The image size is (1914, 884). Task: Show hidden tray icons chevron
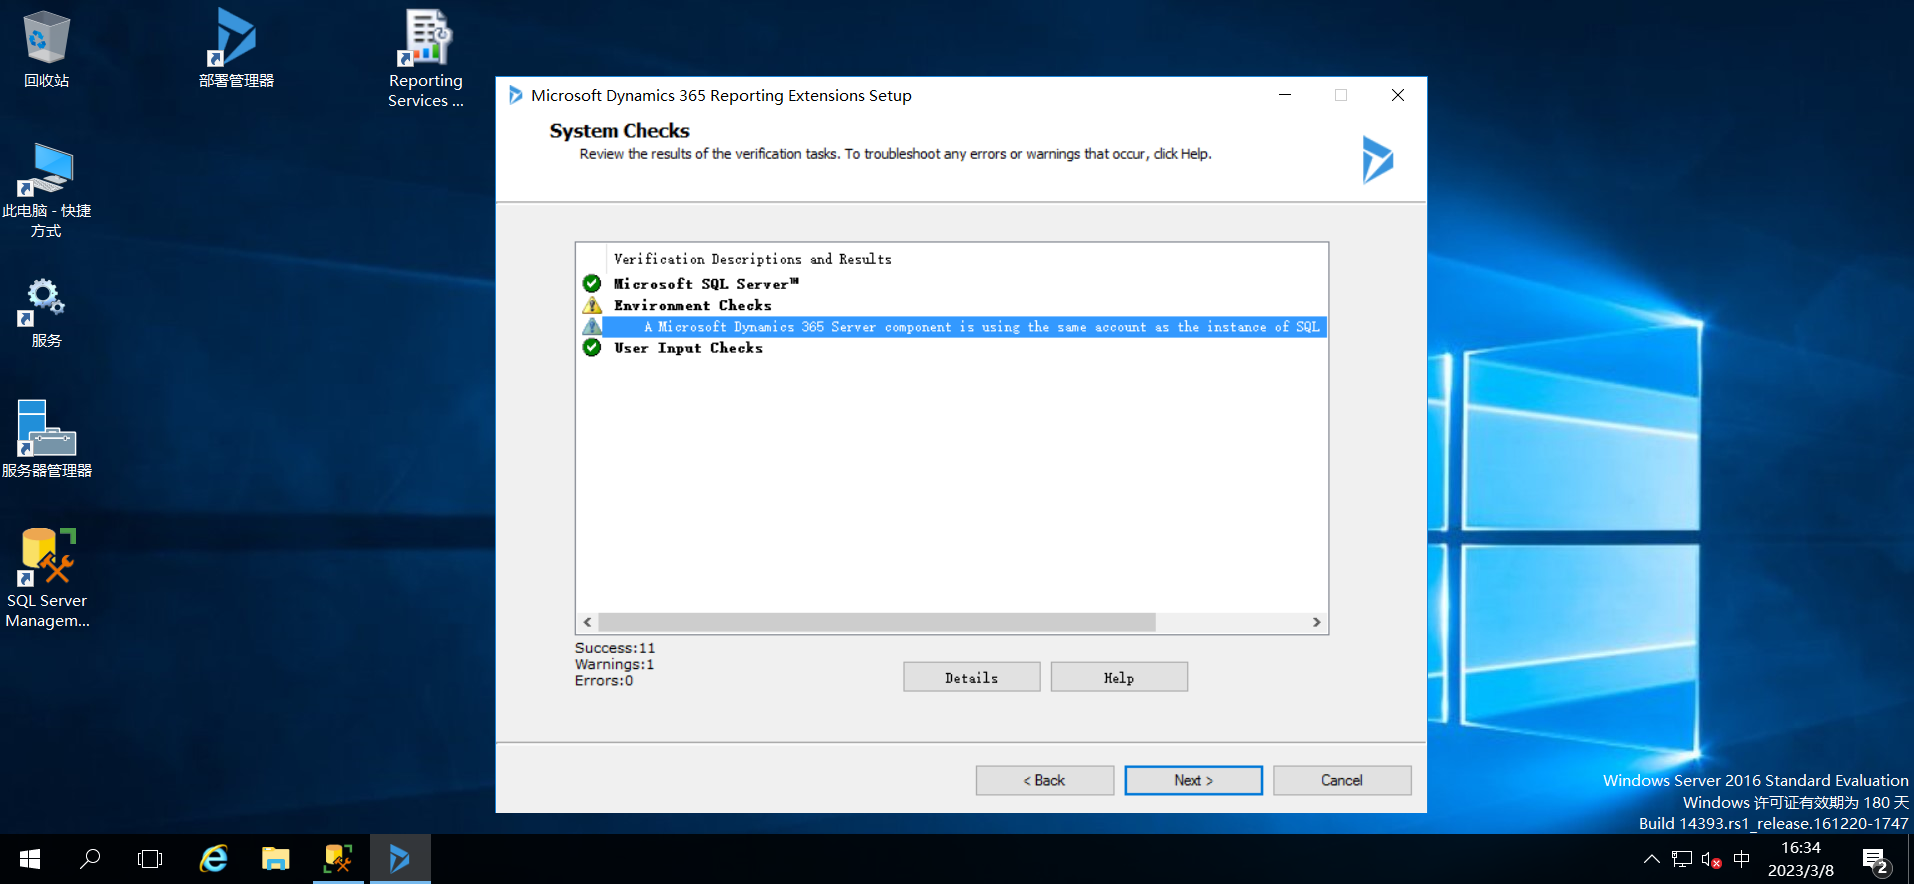point(1651,859)
